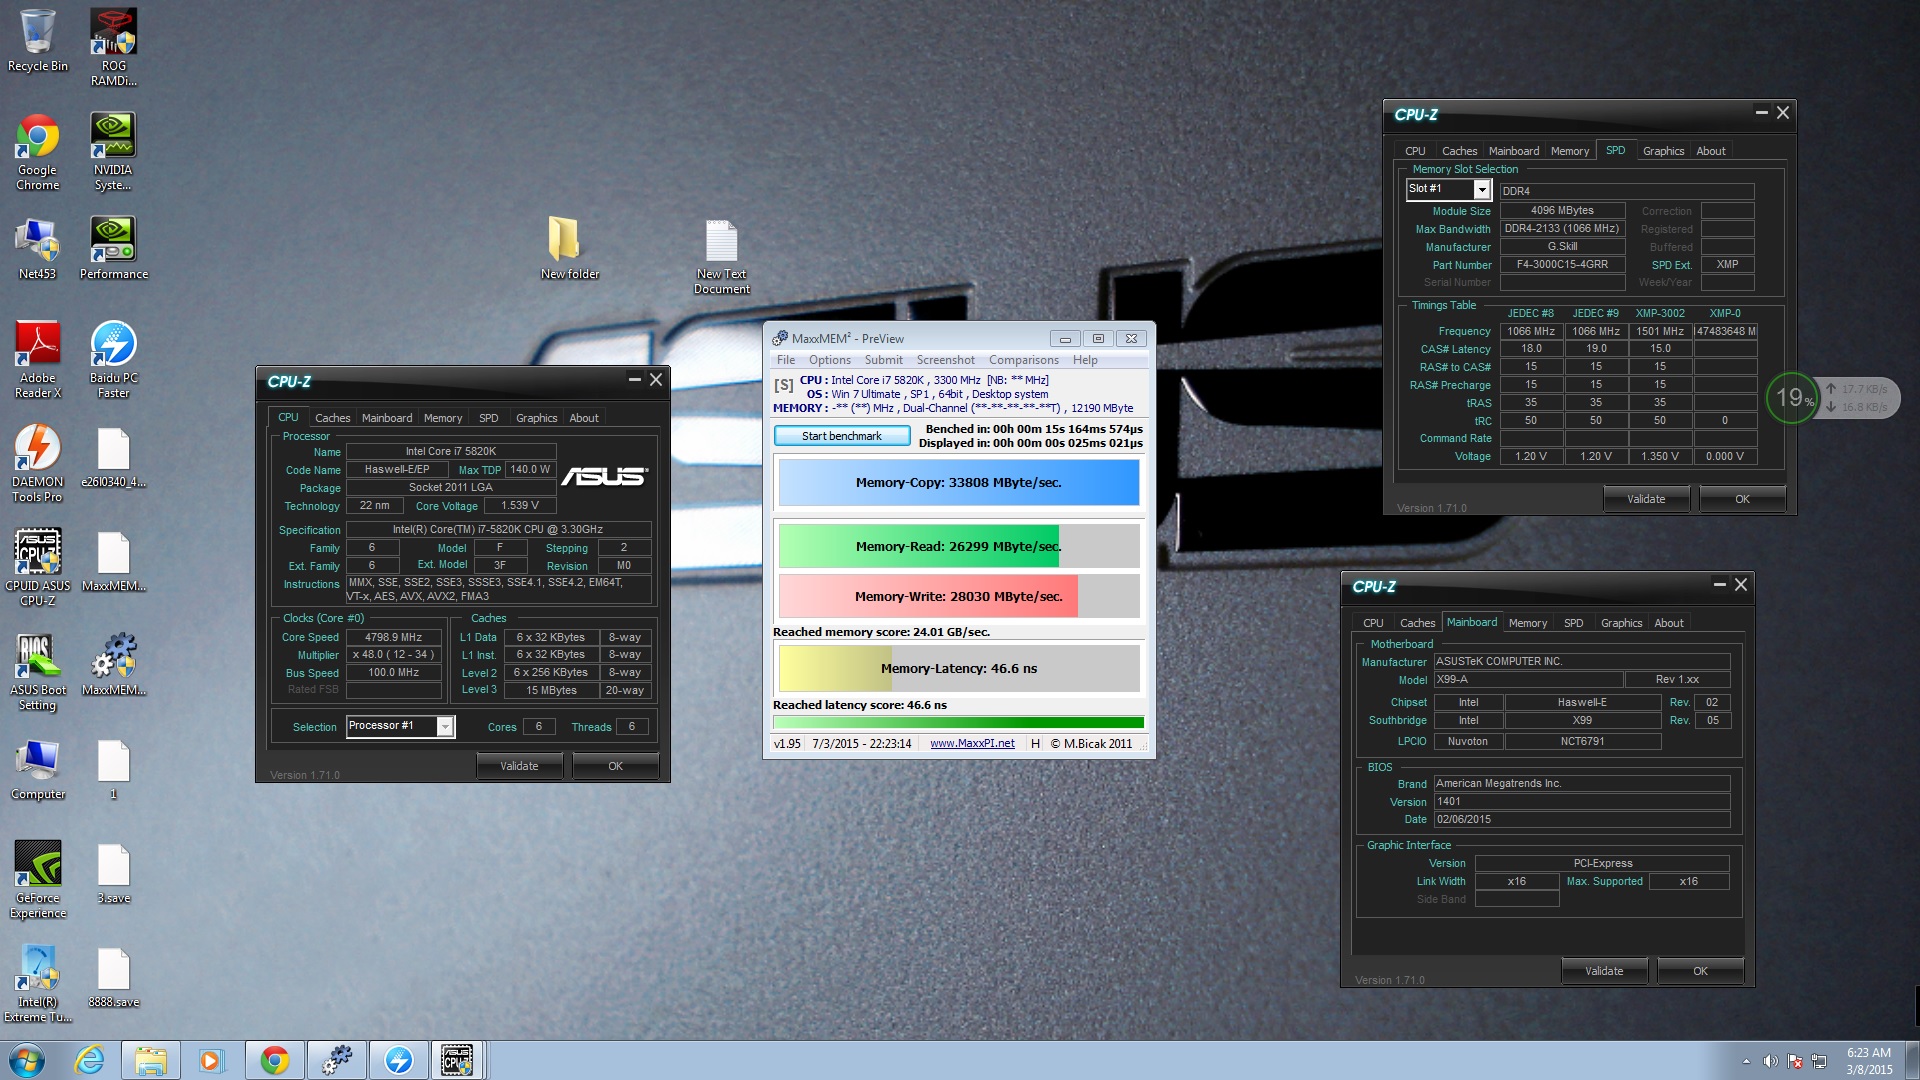Open Options menu in MaxxMEM

click(x=829, y=360)
